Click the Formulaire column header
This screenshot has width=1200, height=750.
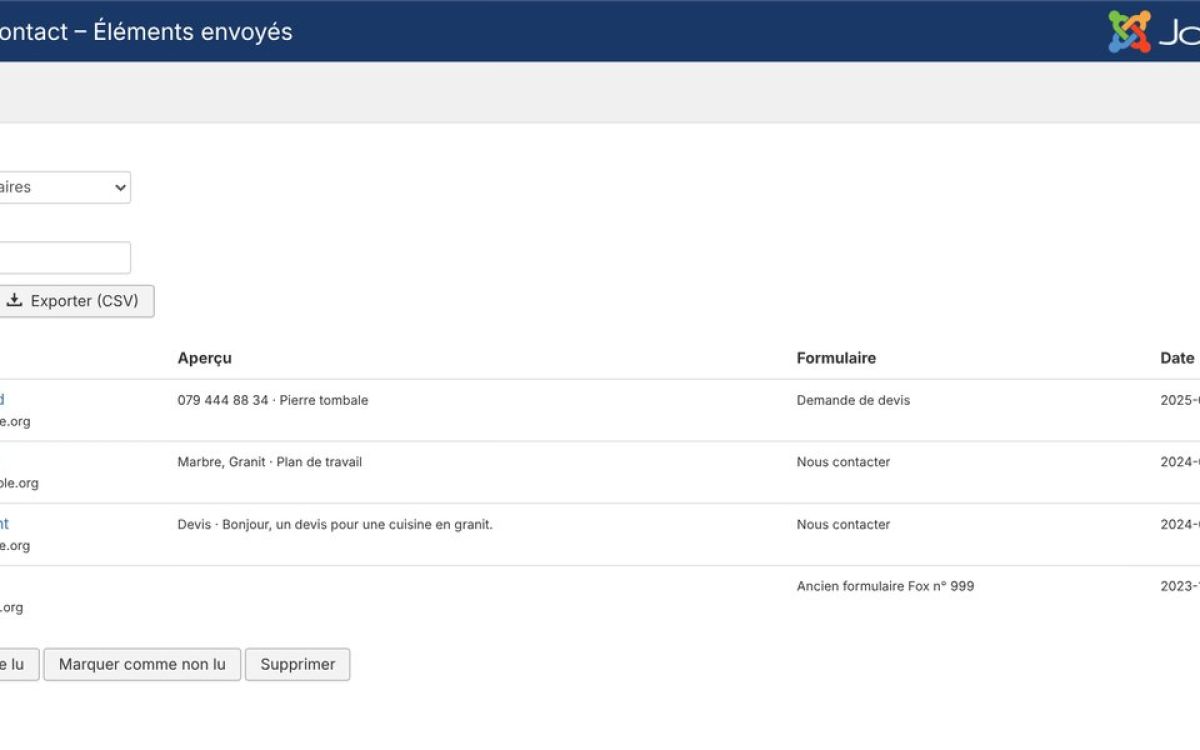tap(836, 358)
